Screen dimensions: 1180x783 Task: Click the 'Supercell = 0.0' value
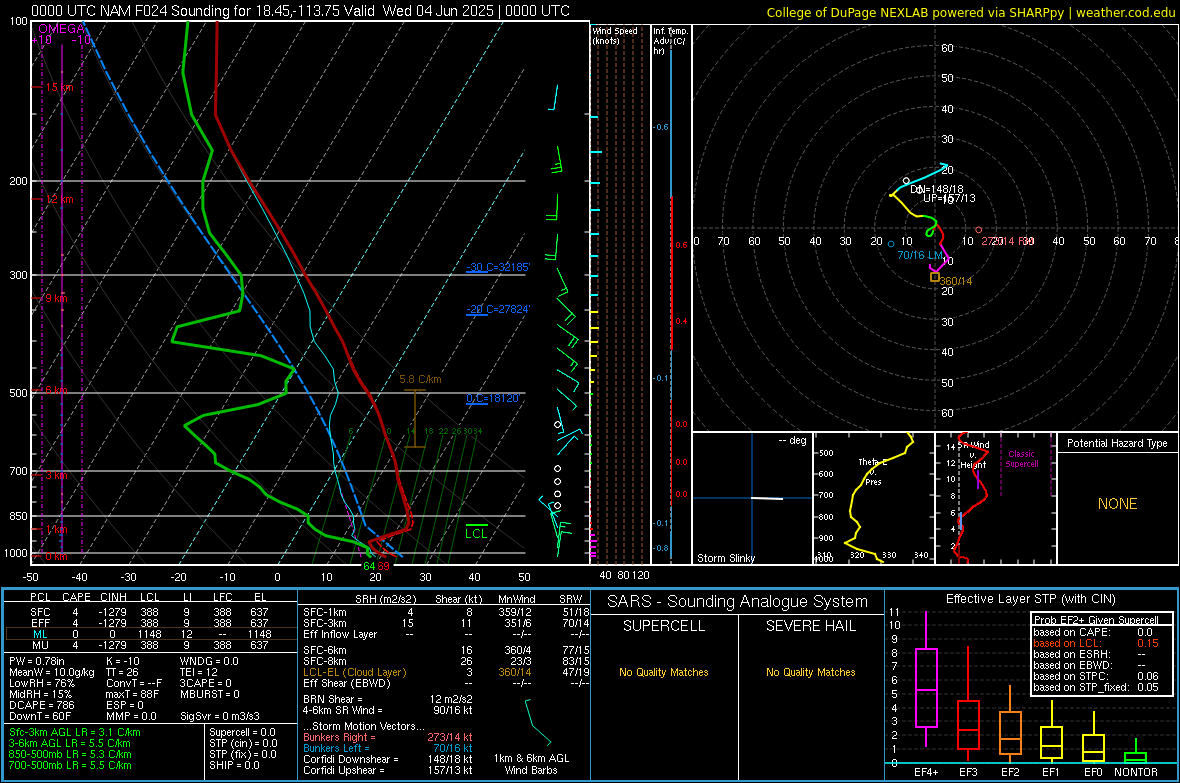tap(242, 732)
